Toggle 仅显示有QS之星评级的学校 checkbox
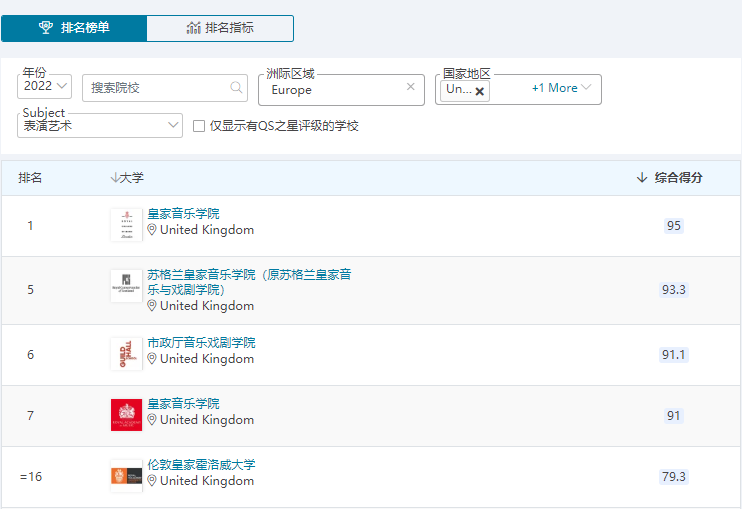The height and width of the screenshot is (509, 742). (x=199, y=126)
